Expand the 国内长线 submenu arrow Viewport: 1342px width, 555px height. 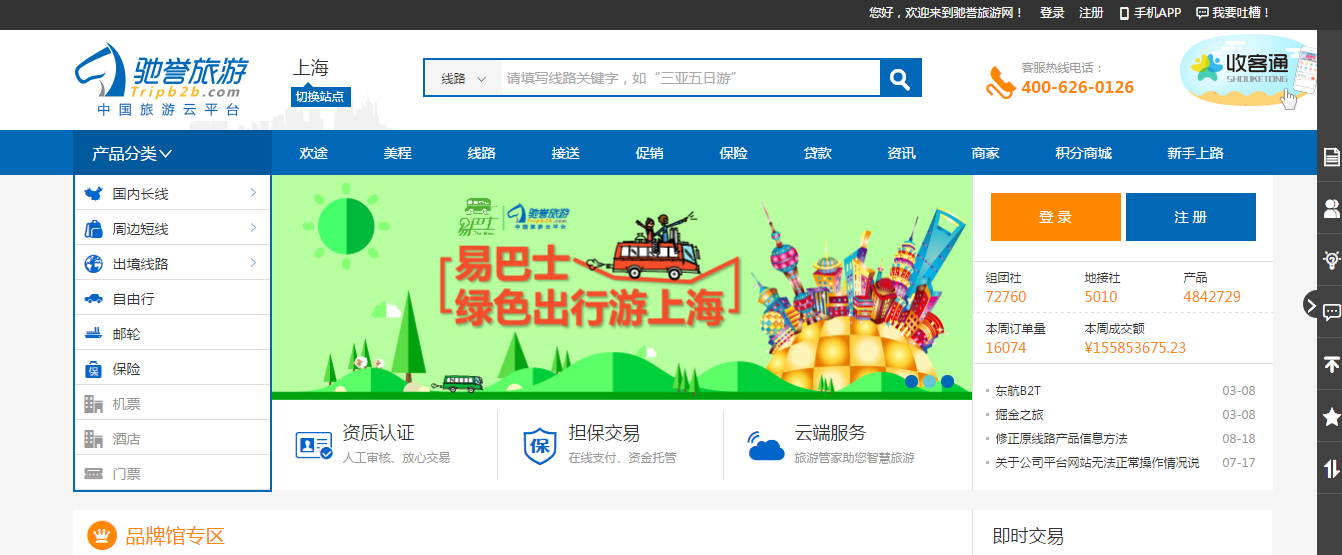tap(253, 193)
